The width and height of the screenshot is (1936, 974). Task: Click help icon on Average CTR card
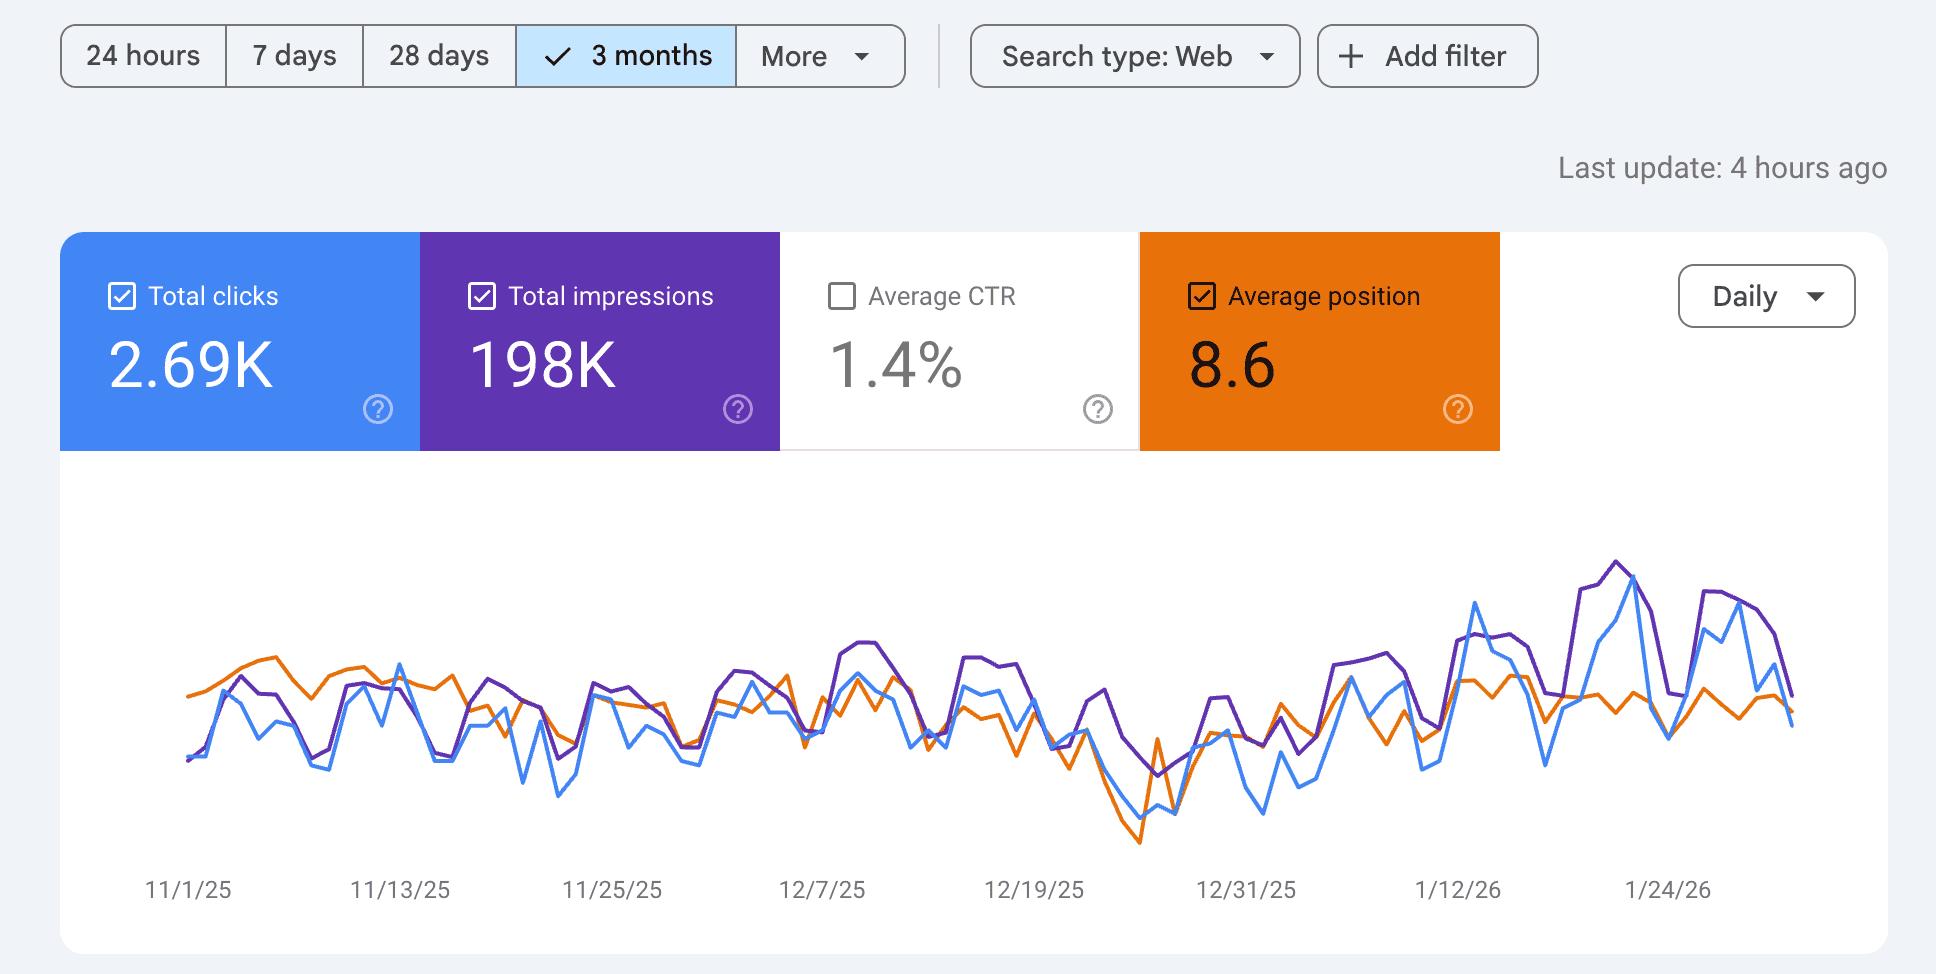[x=1098, y=409]
